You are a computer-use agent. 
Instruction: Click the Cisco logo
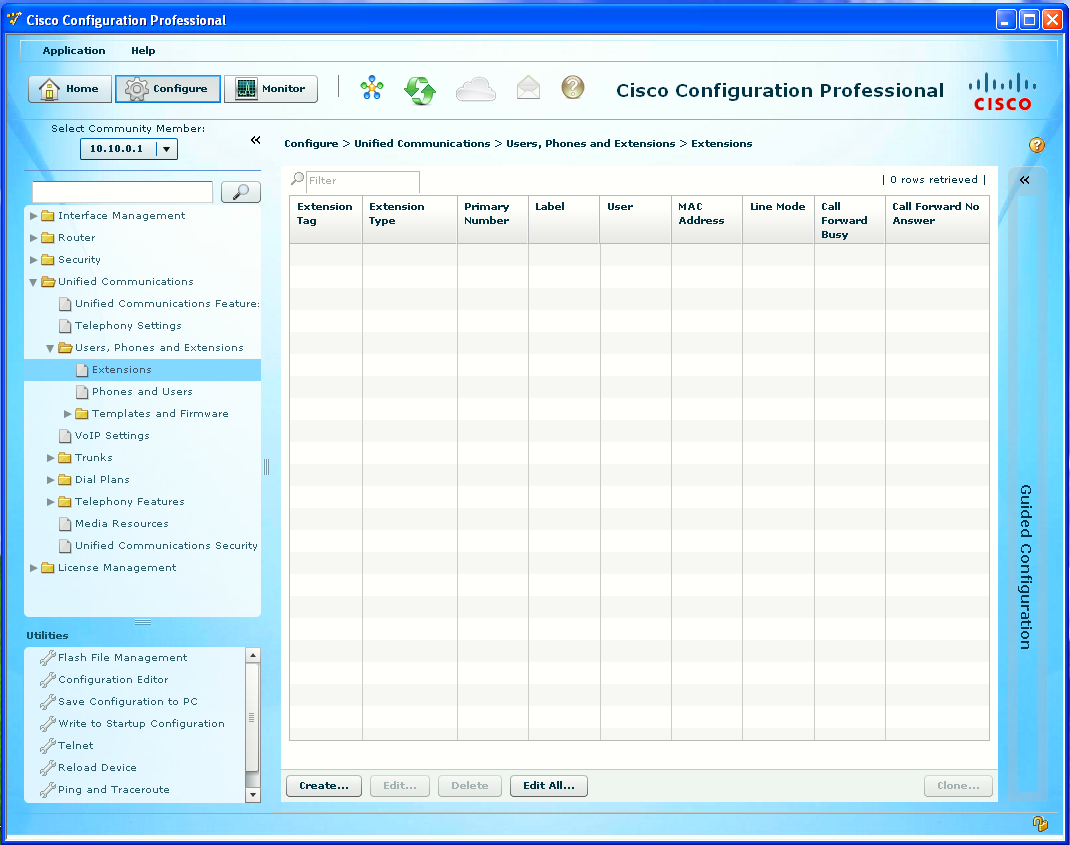click(1002, 92)
